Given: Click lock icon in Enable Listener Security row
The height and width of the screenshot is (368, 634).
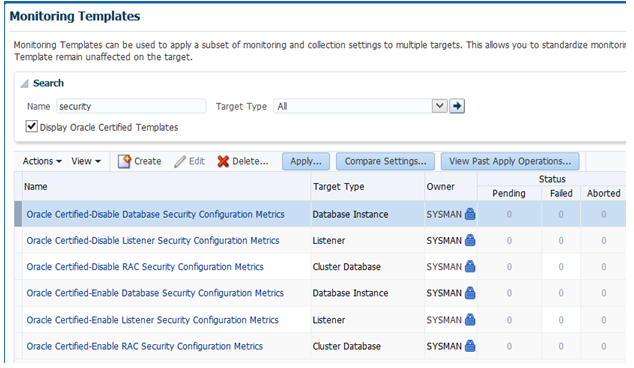Looking at the screenshot, I should pos(470,319).
